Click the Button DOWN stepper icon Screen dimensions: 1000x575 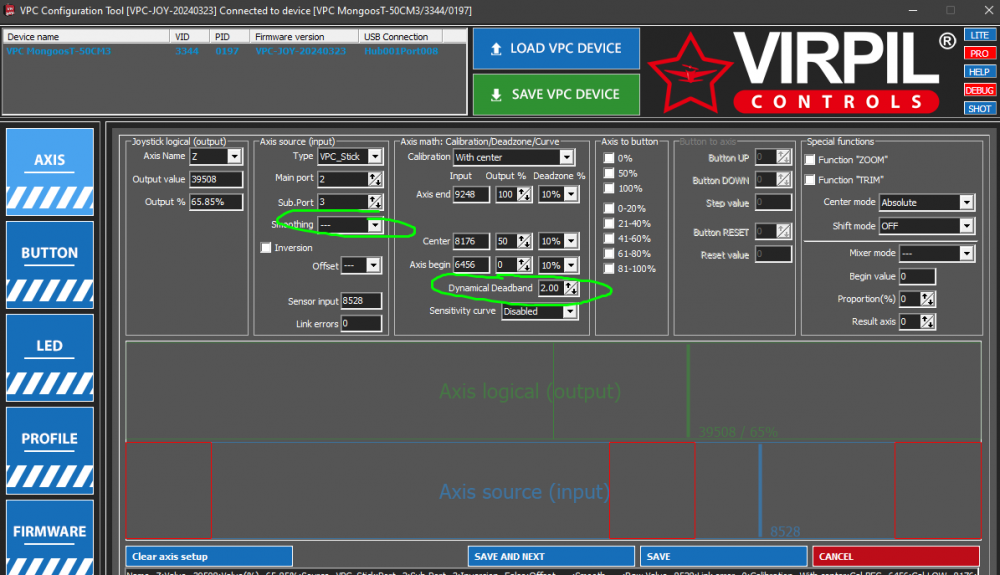(783, 180)
